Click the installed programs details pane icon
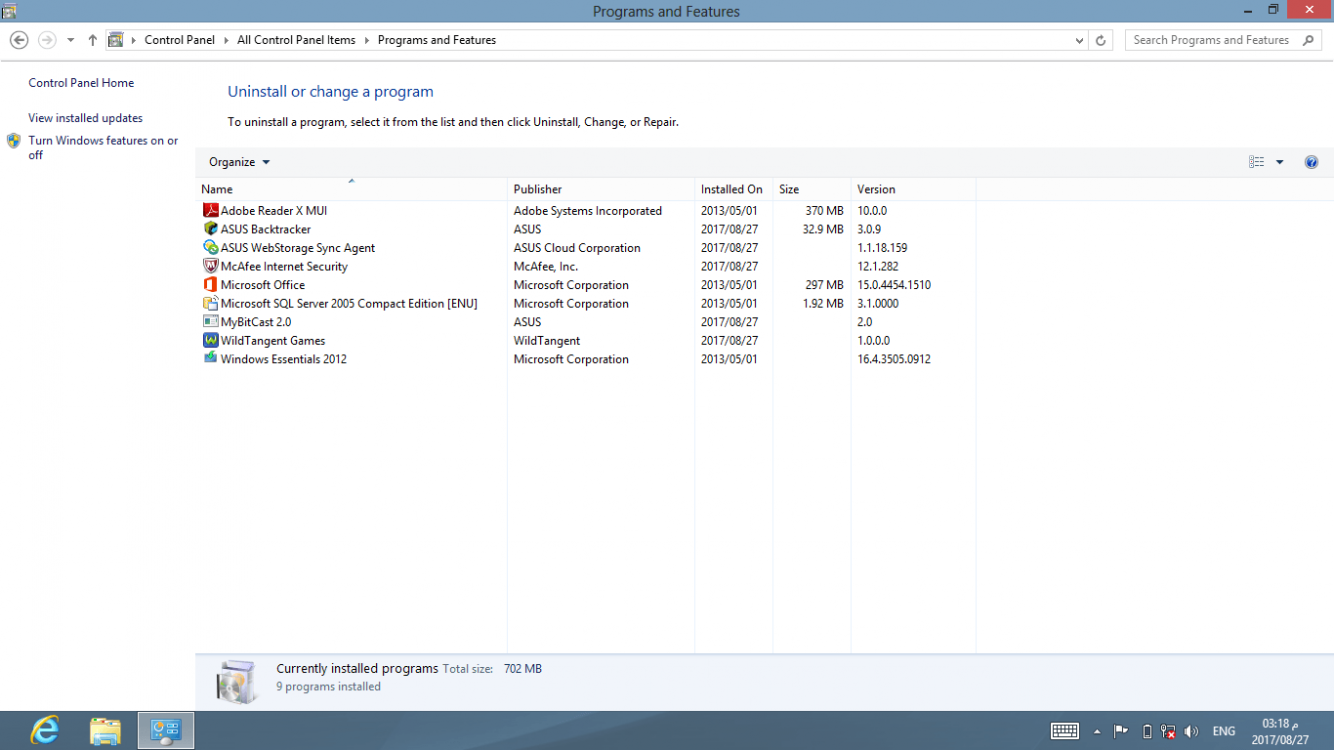The width and height of the screenshot is (1334, 750). tap(237, 681)
